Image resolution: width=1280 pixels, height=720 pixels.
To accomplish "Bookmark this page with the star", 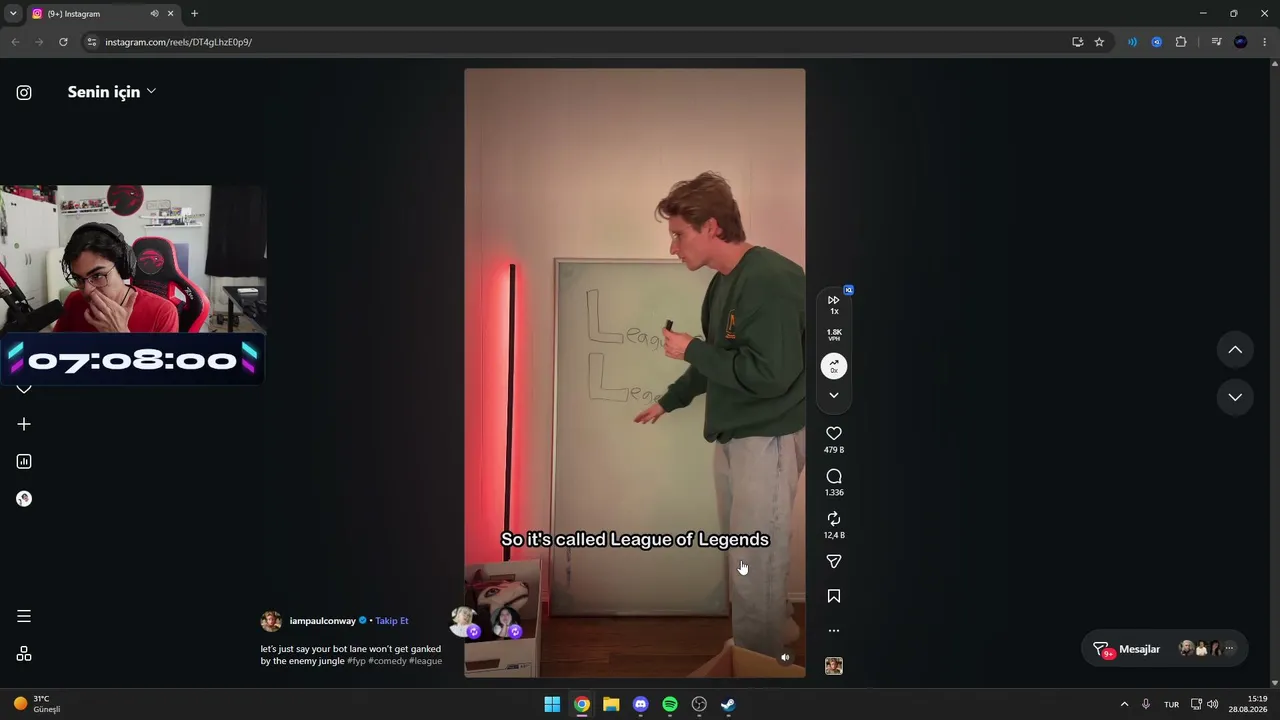I will click(1099, 42).
